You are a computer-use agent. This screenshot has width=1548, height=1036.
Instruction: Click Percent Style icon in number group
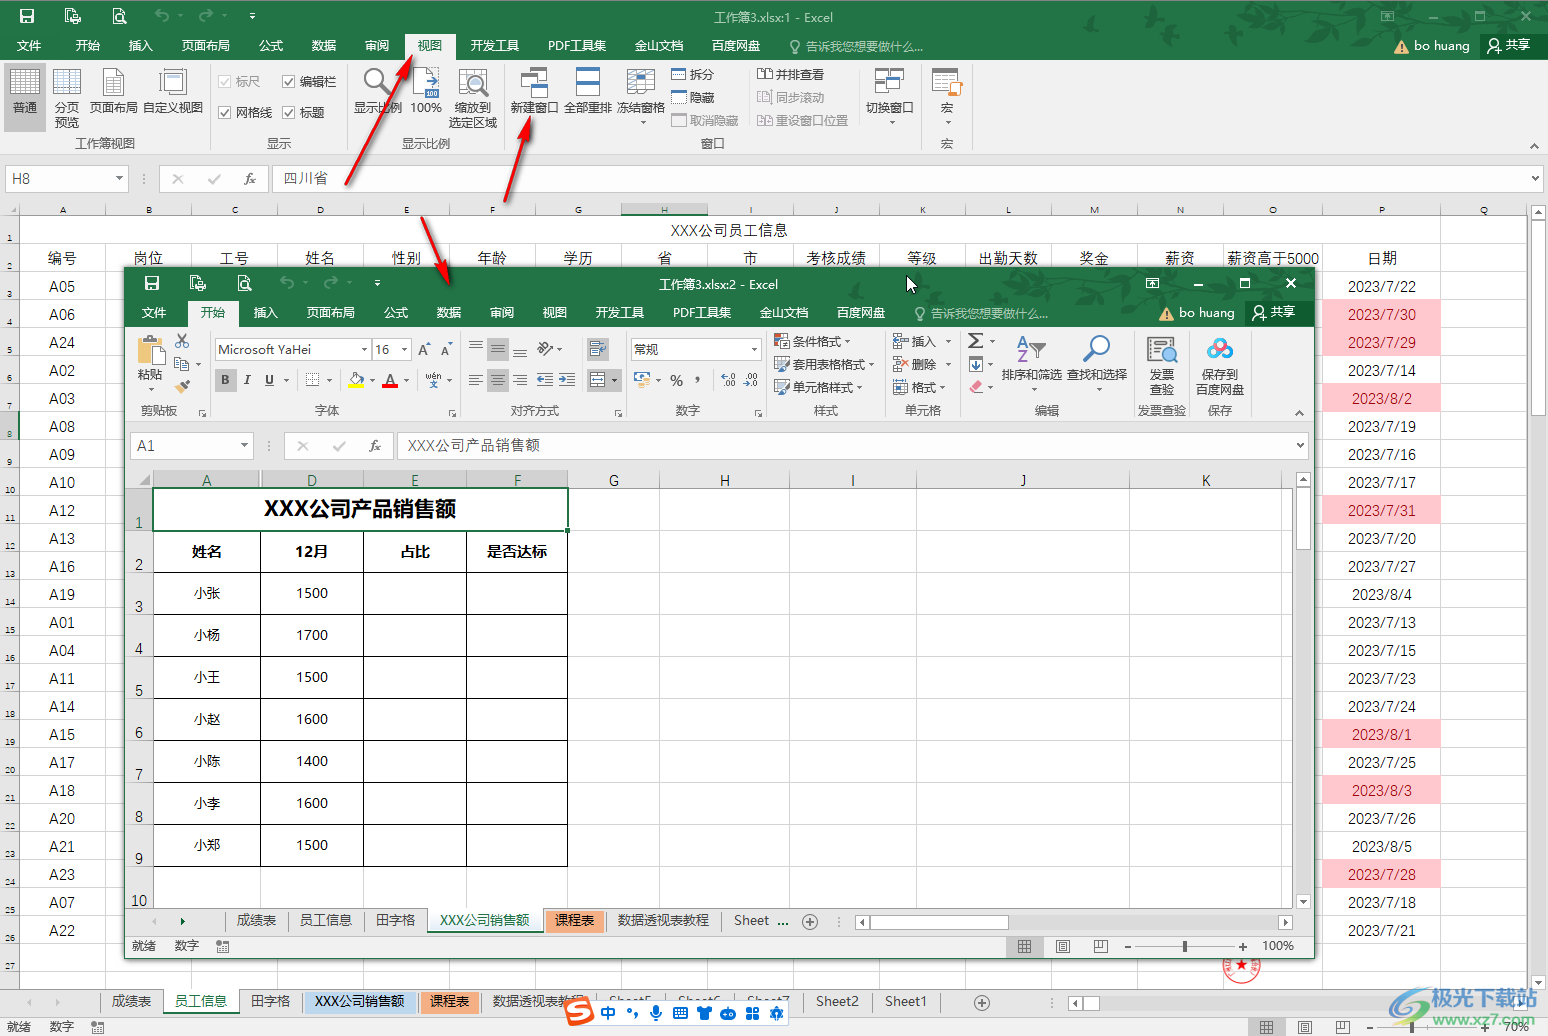677,380
